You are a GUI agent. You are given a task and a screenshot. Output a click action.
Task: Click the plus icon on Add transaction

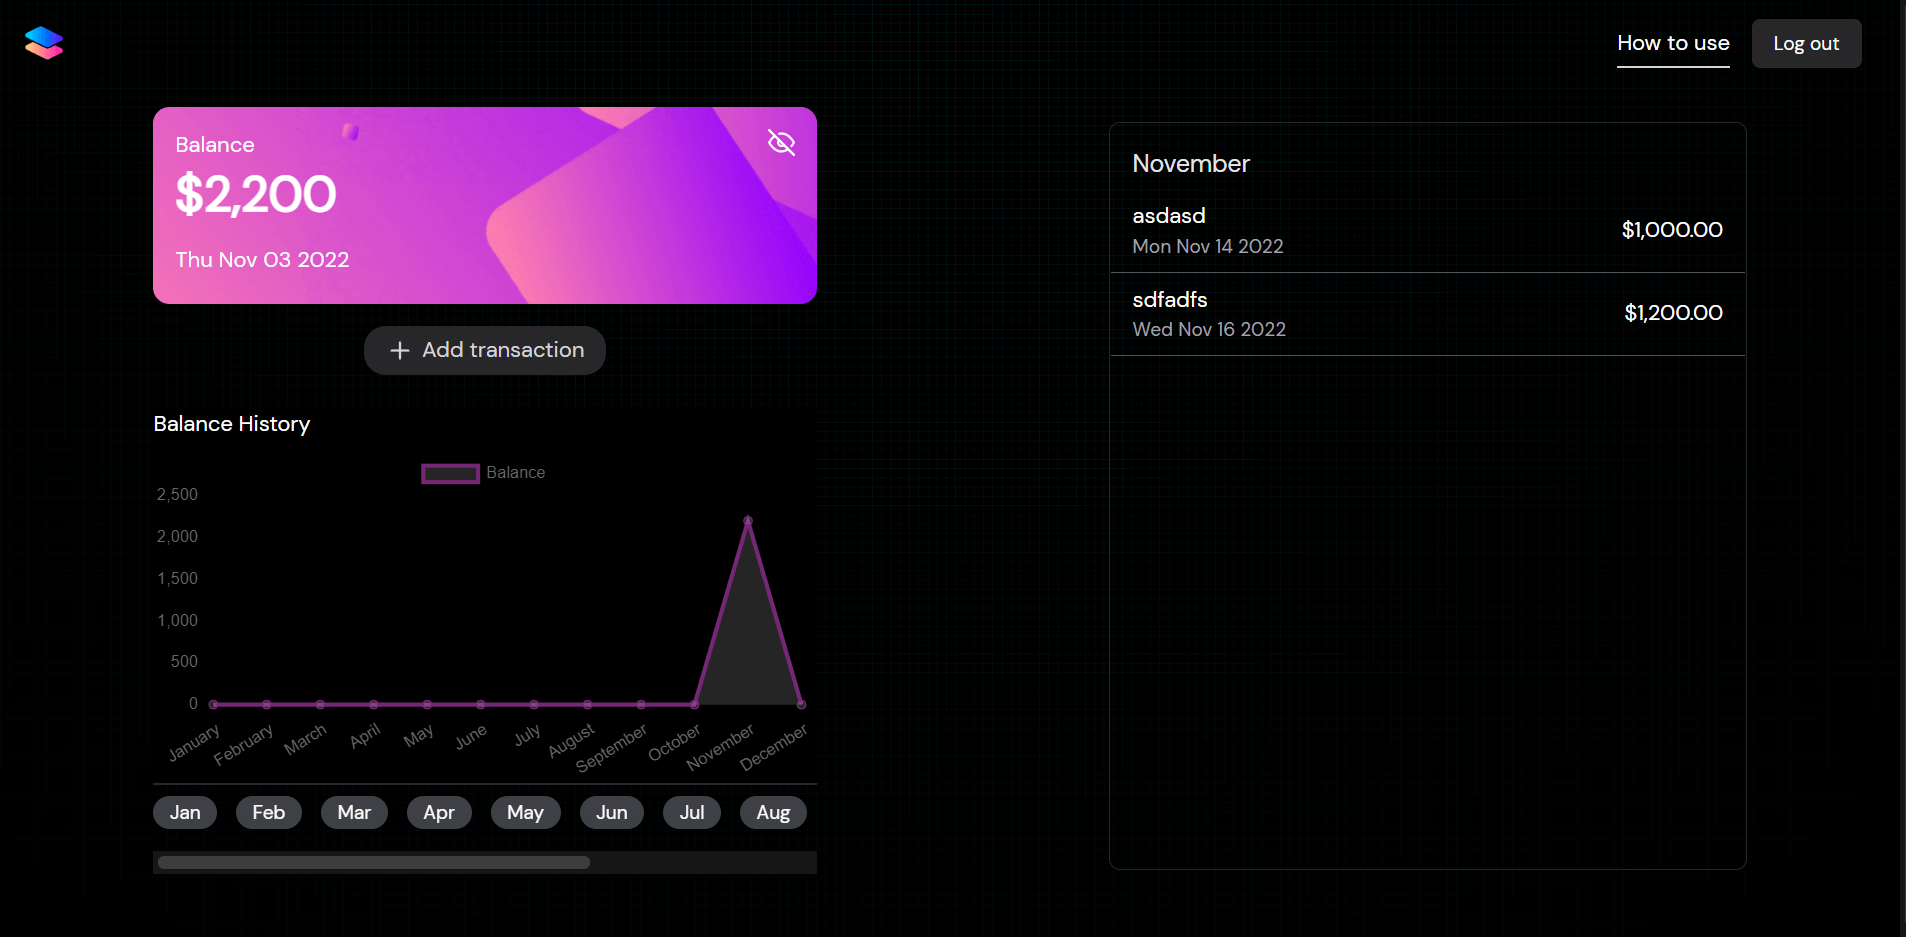400,350
